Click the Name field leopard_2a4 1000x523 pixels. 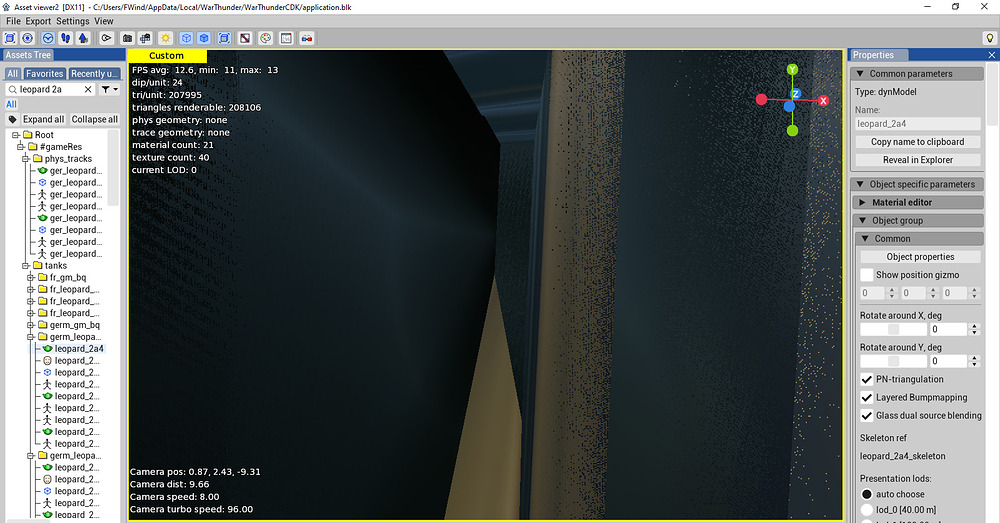(918, 124)
